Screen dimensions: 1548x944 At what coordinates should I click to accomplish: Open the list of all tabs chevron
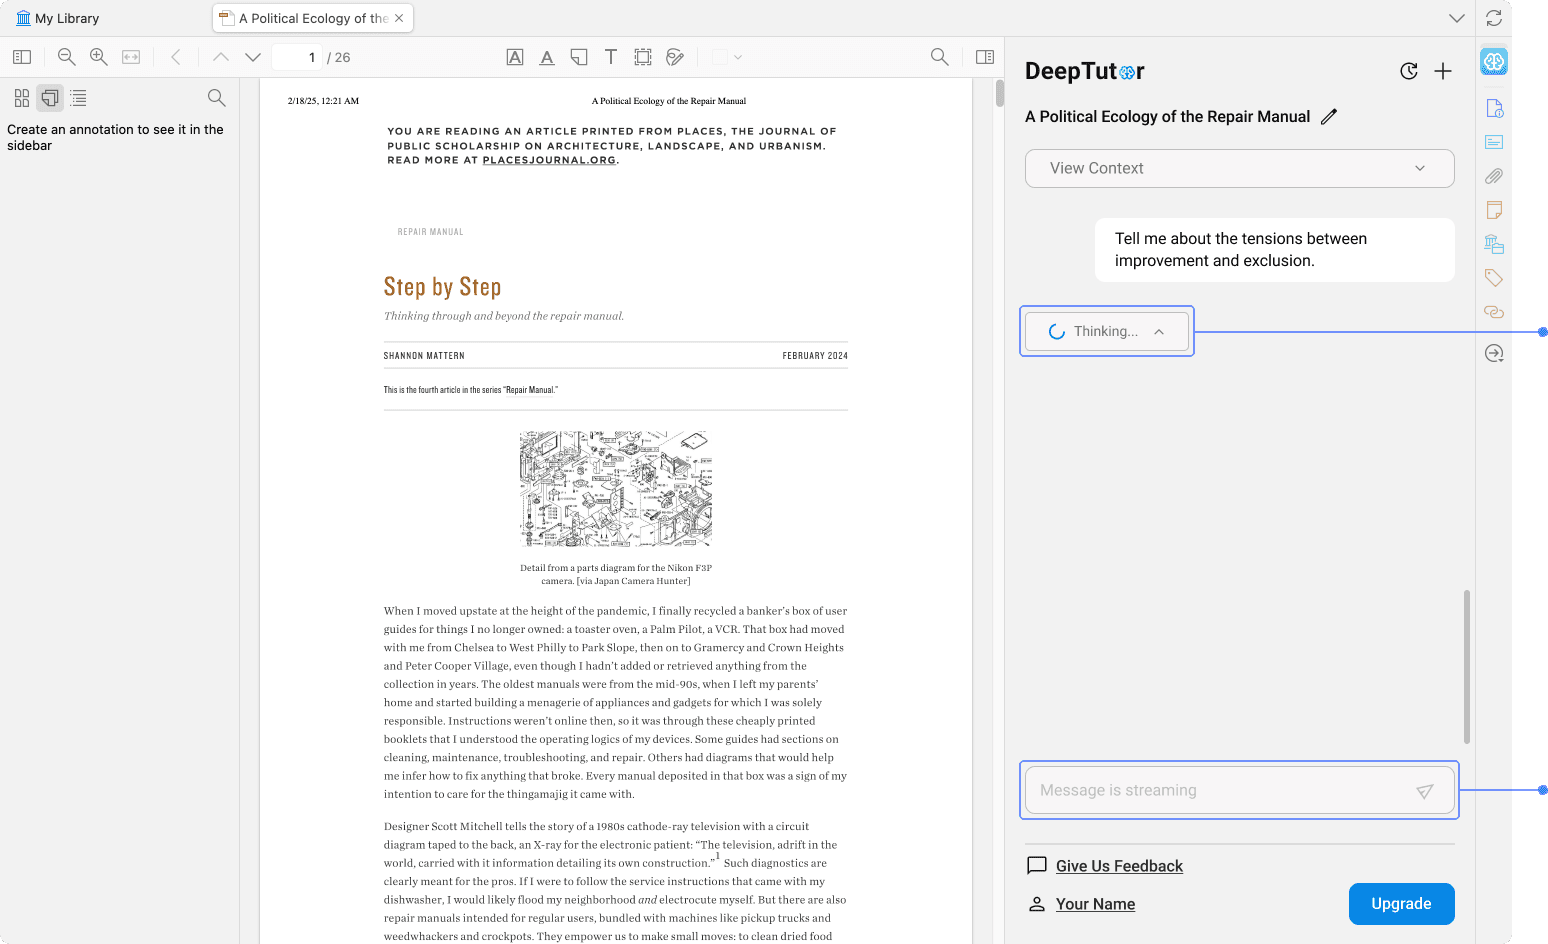coord(1457,18)
